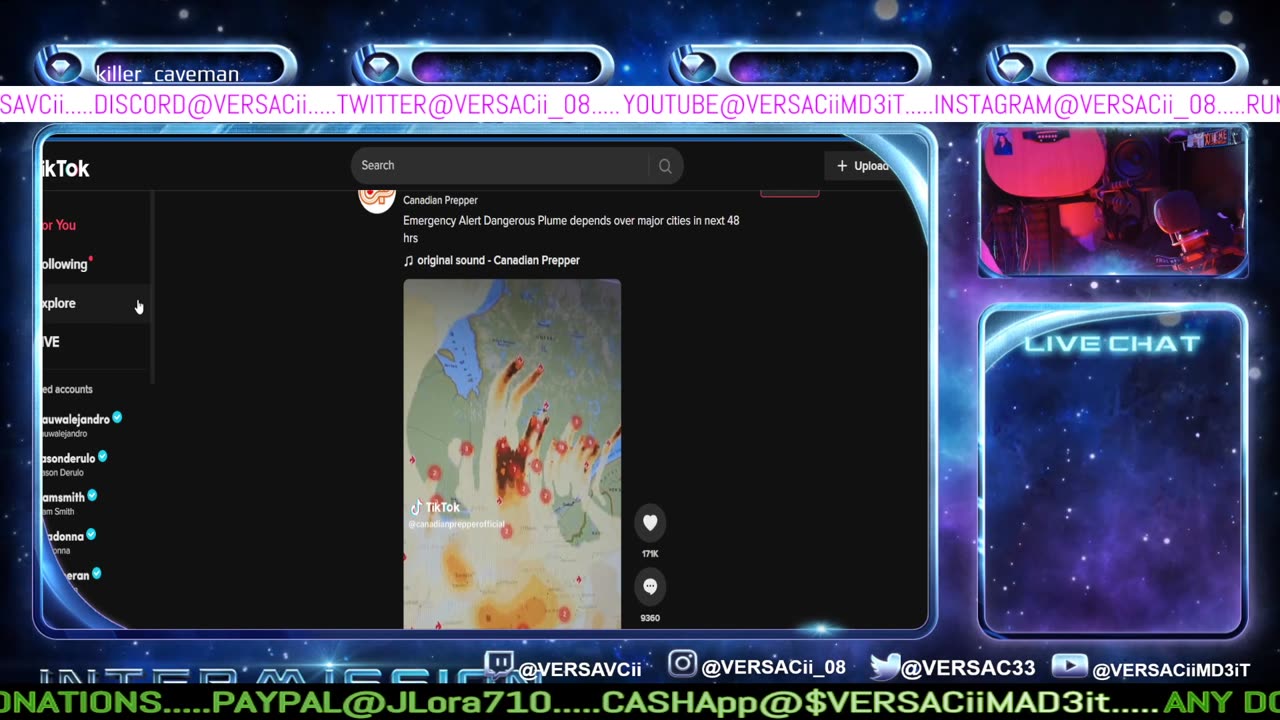
Task: Click the Twitch icon in footer
Action: coord(499,665)
